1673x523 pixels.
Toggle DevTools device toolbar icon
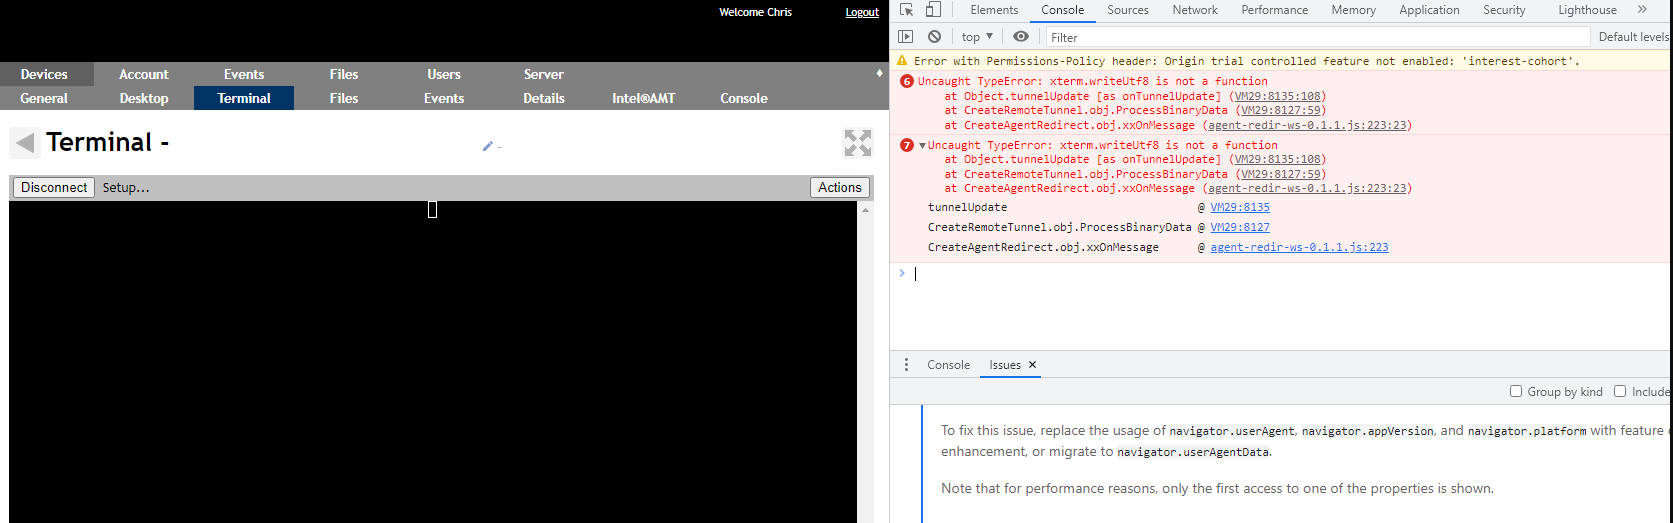click(933, 10)
